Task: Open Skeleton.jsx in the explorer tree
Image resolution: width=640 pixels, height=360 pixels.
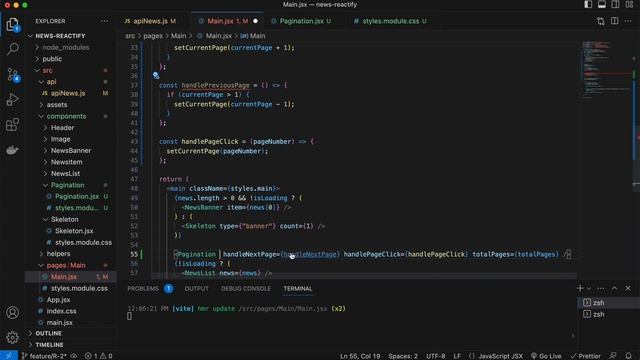Action: coord(74,231)
